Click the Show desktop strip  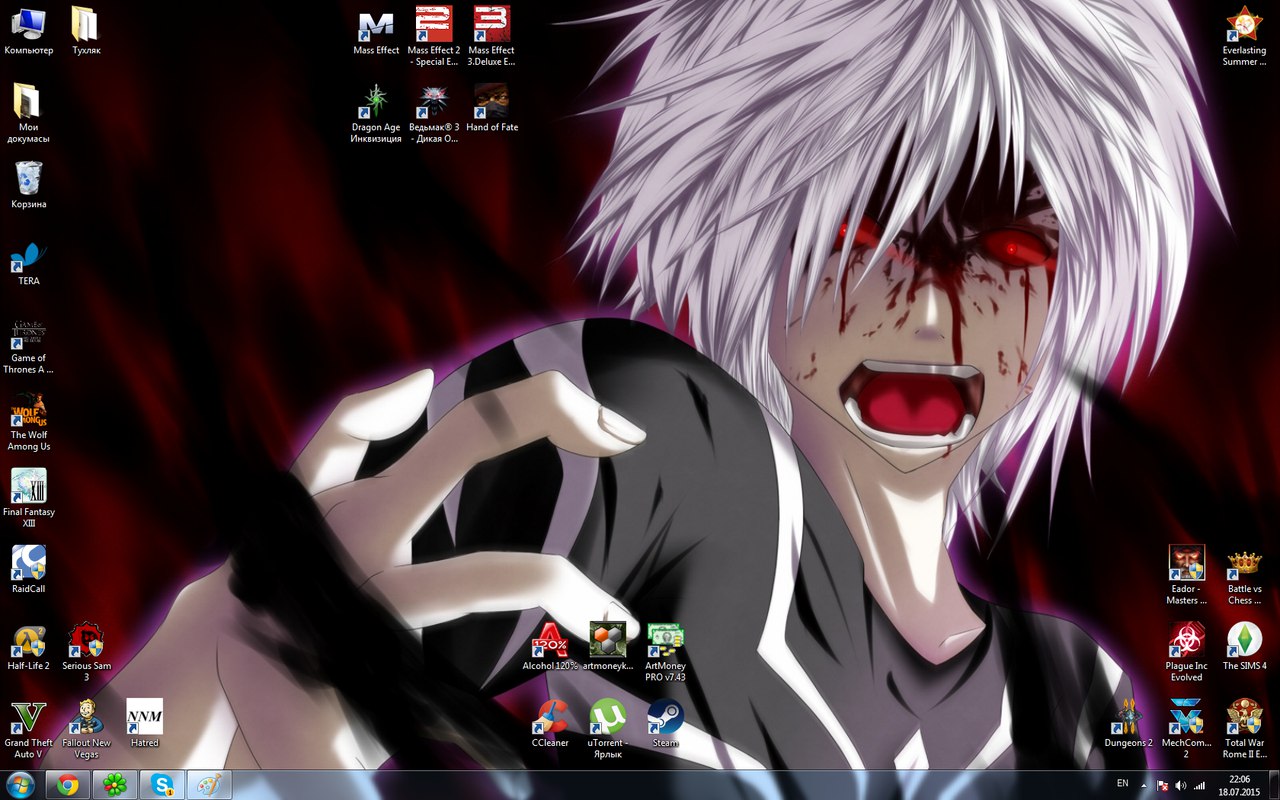[1273, 785]
